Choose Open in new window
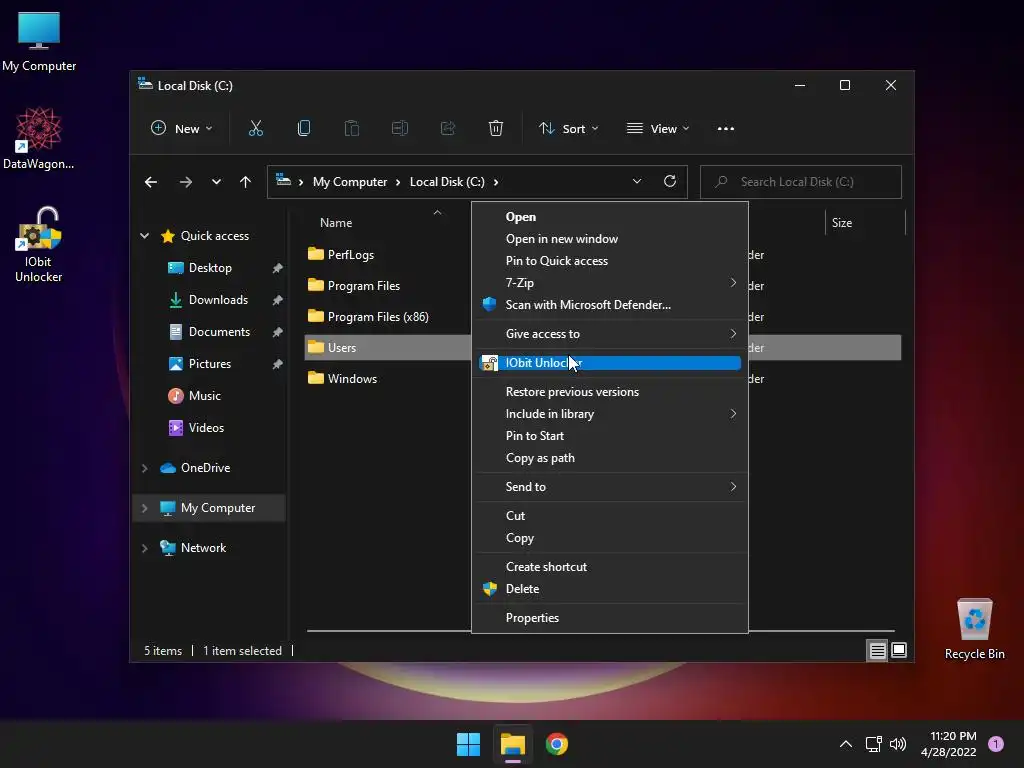The height and width of the screenshot is (768, 1024). [x=610, y=239]
